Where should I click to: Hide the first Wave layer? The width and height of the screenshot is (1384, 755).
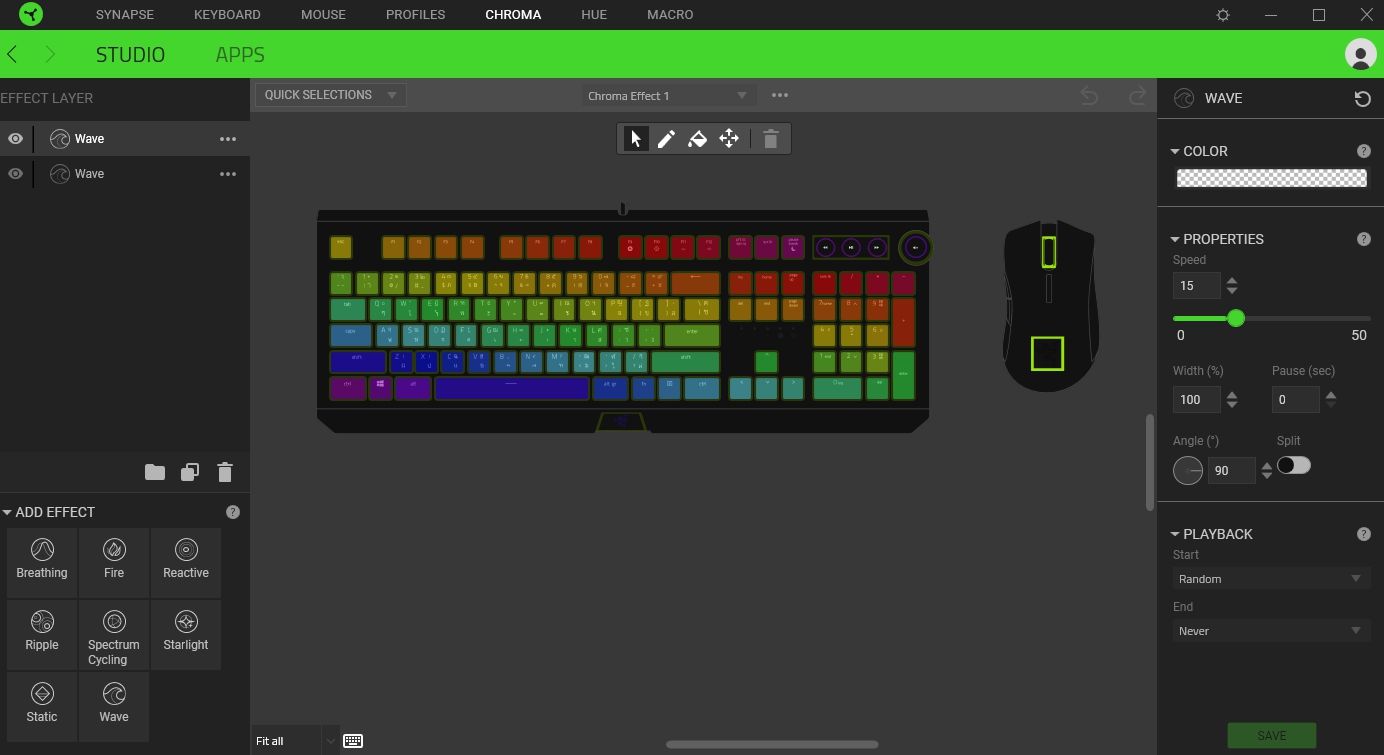(16, 139)
